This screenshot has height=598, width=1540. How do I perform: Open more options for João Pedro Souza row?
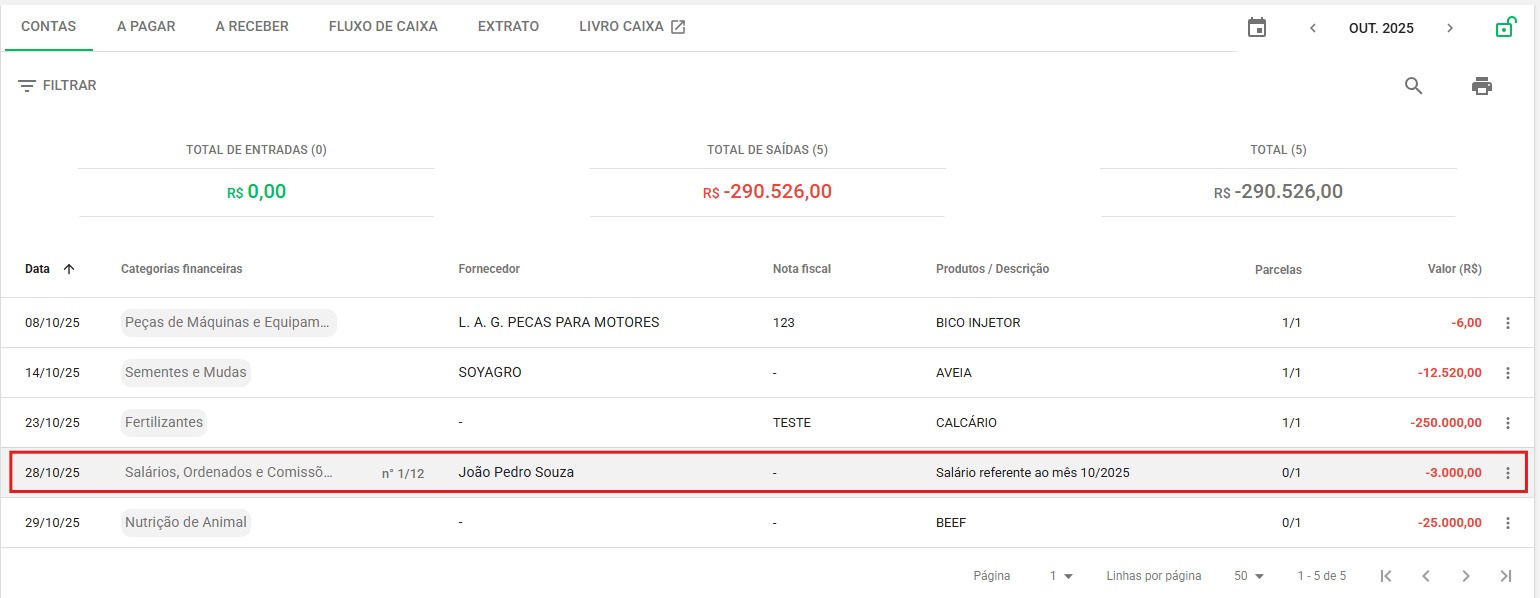[x=1508, y=473]
